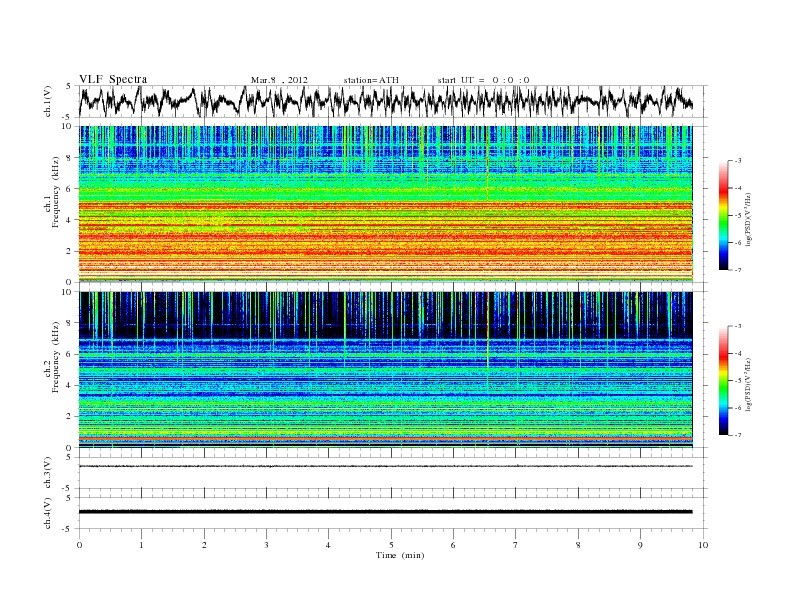This screenshot has height=612, width=792.
Task: Click inside the ch.2 spectrogram panel
Action: coord(386,370)
